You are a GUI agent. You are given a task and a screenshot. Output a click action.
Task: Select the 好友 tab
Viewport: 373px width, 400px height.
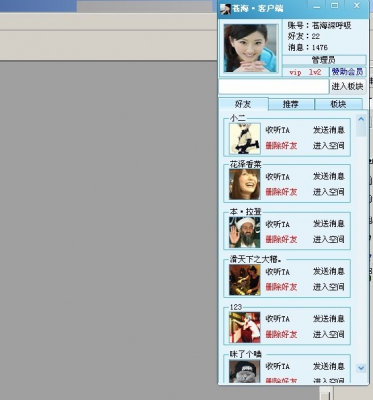[243, 104]
